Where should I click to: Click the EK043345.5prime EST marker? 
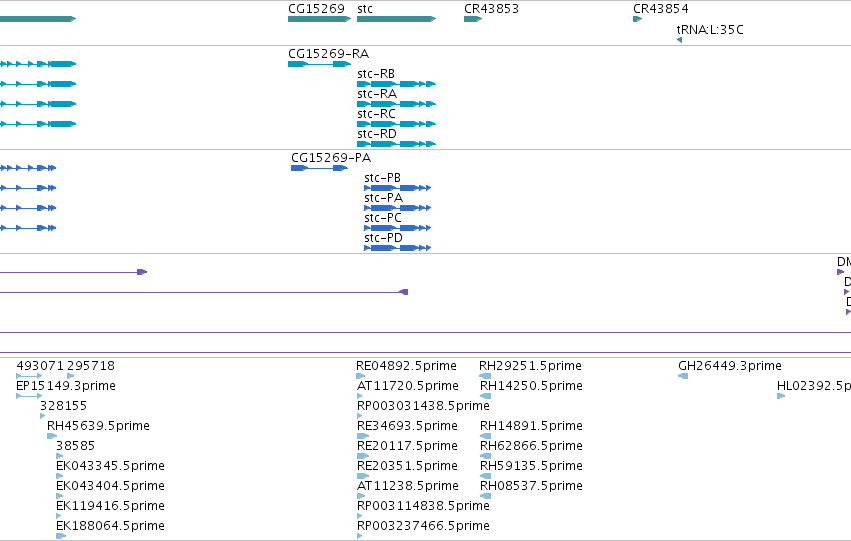click(x=59, y=476)
